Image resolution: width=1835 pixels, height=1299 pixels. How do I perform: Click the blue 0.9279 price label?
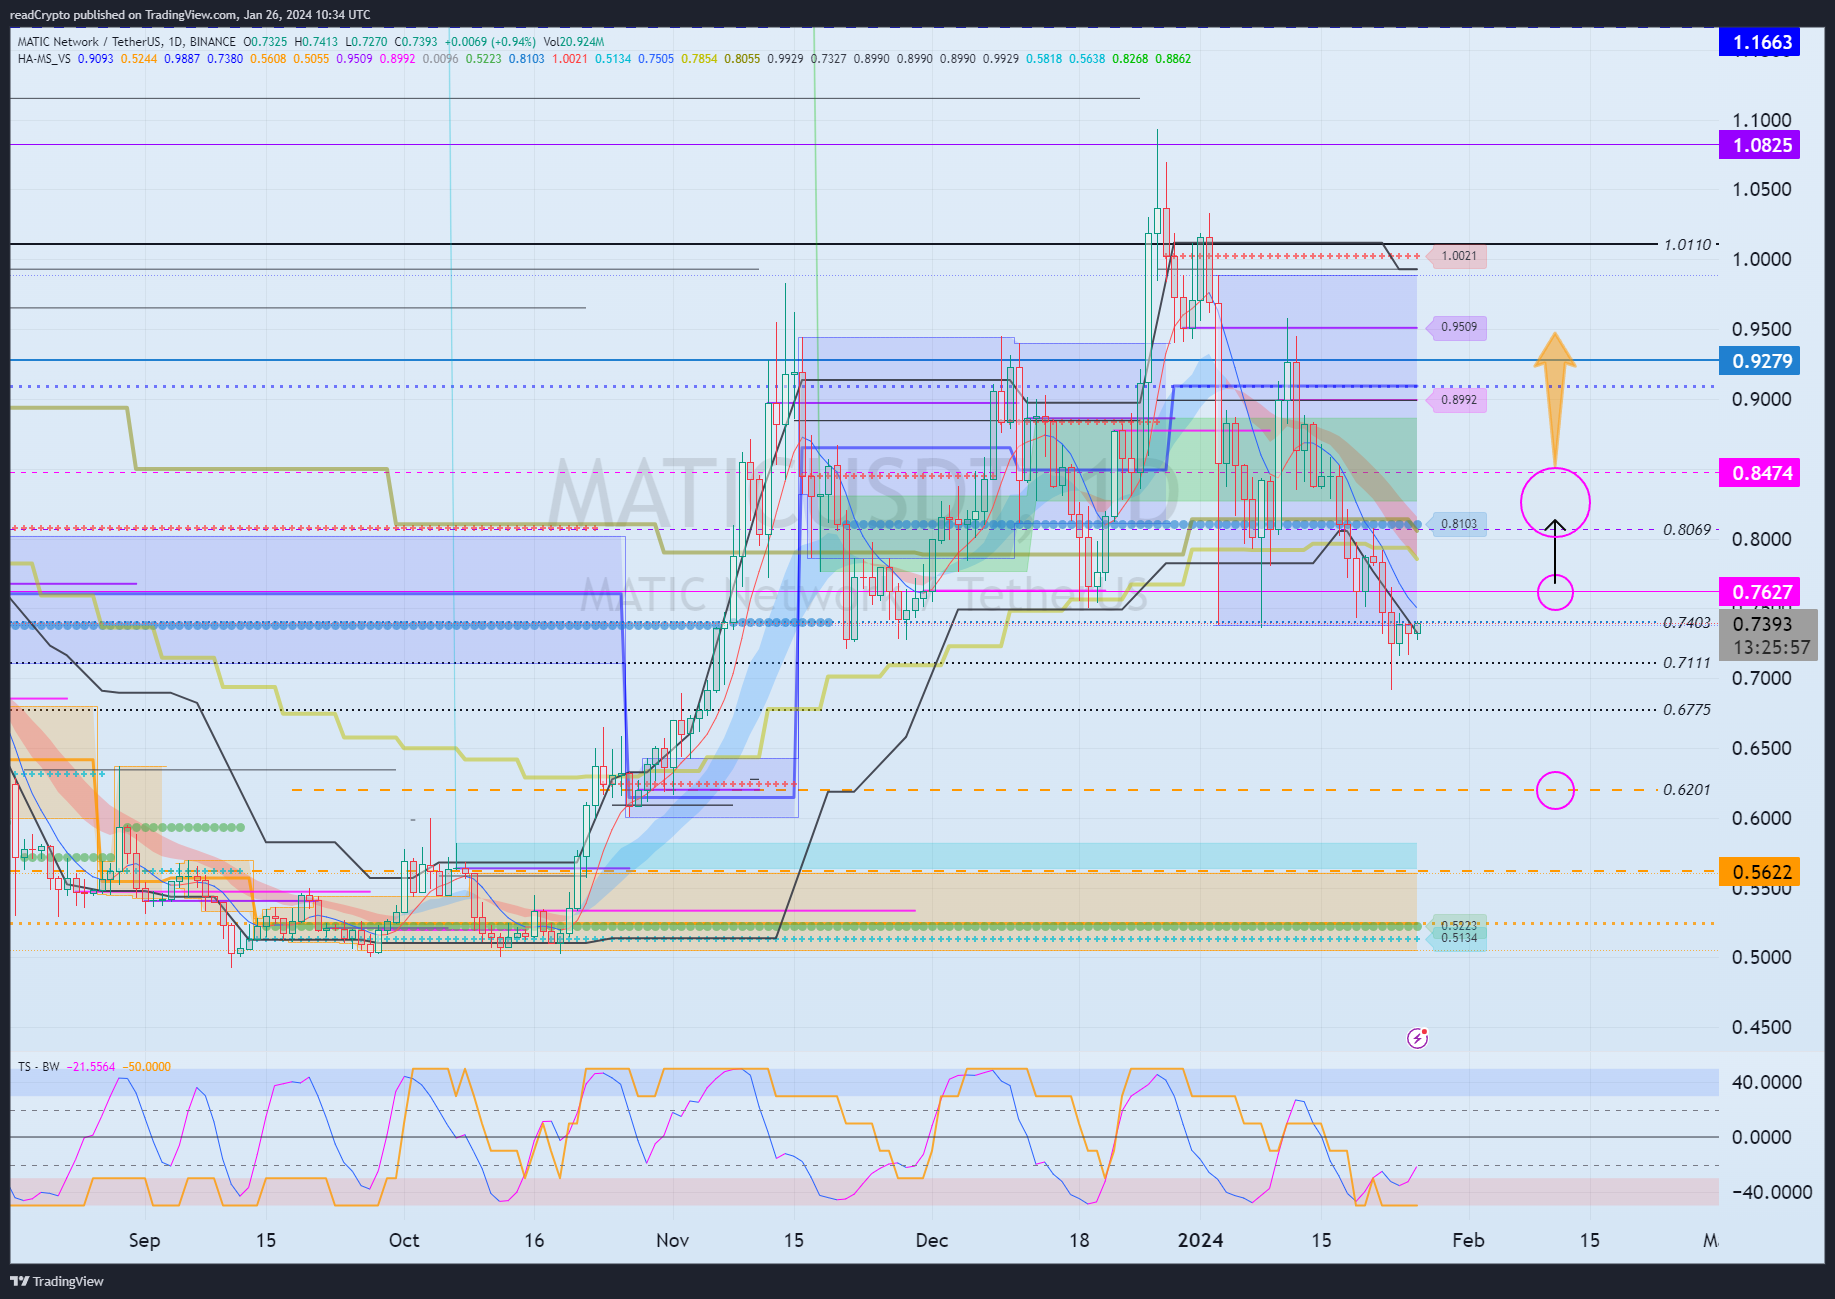coord(1759,361)
